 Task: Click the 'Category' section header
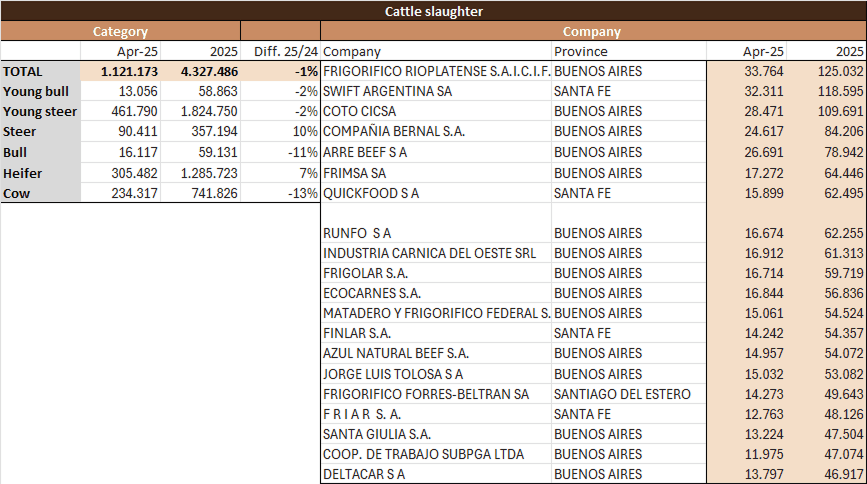tap(121, 31)
